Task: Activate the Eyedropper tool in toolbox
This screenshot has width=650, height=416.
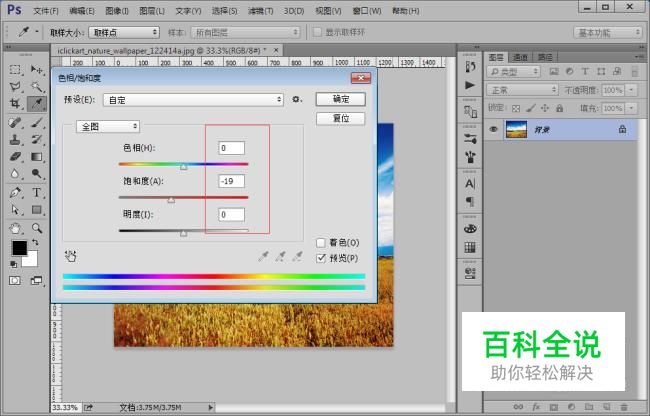Action: click(37, 104)
